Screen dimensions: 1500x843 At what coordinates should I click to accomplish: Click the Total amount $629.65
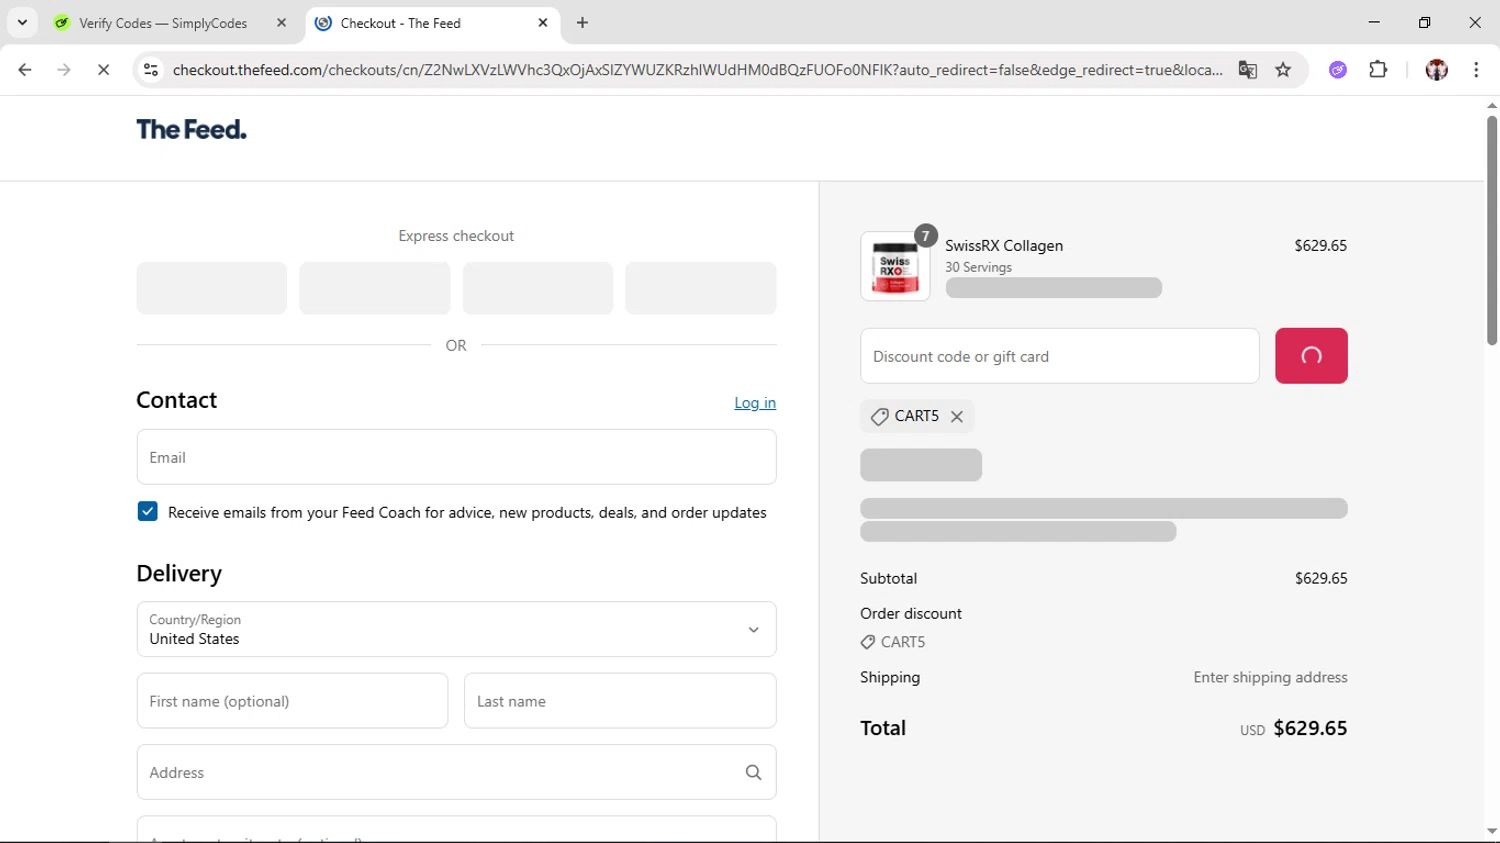1310,728
